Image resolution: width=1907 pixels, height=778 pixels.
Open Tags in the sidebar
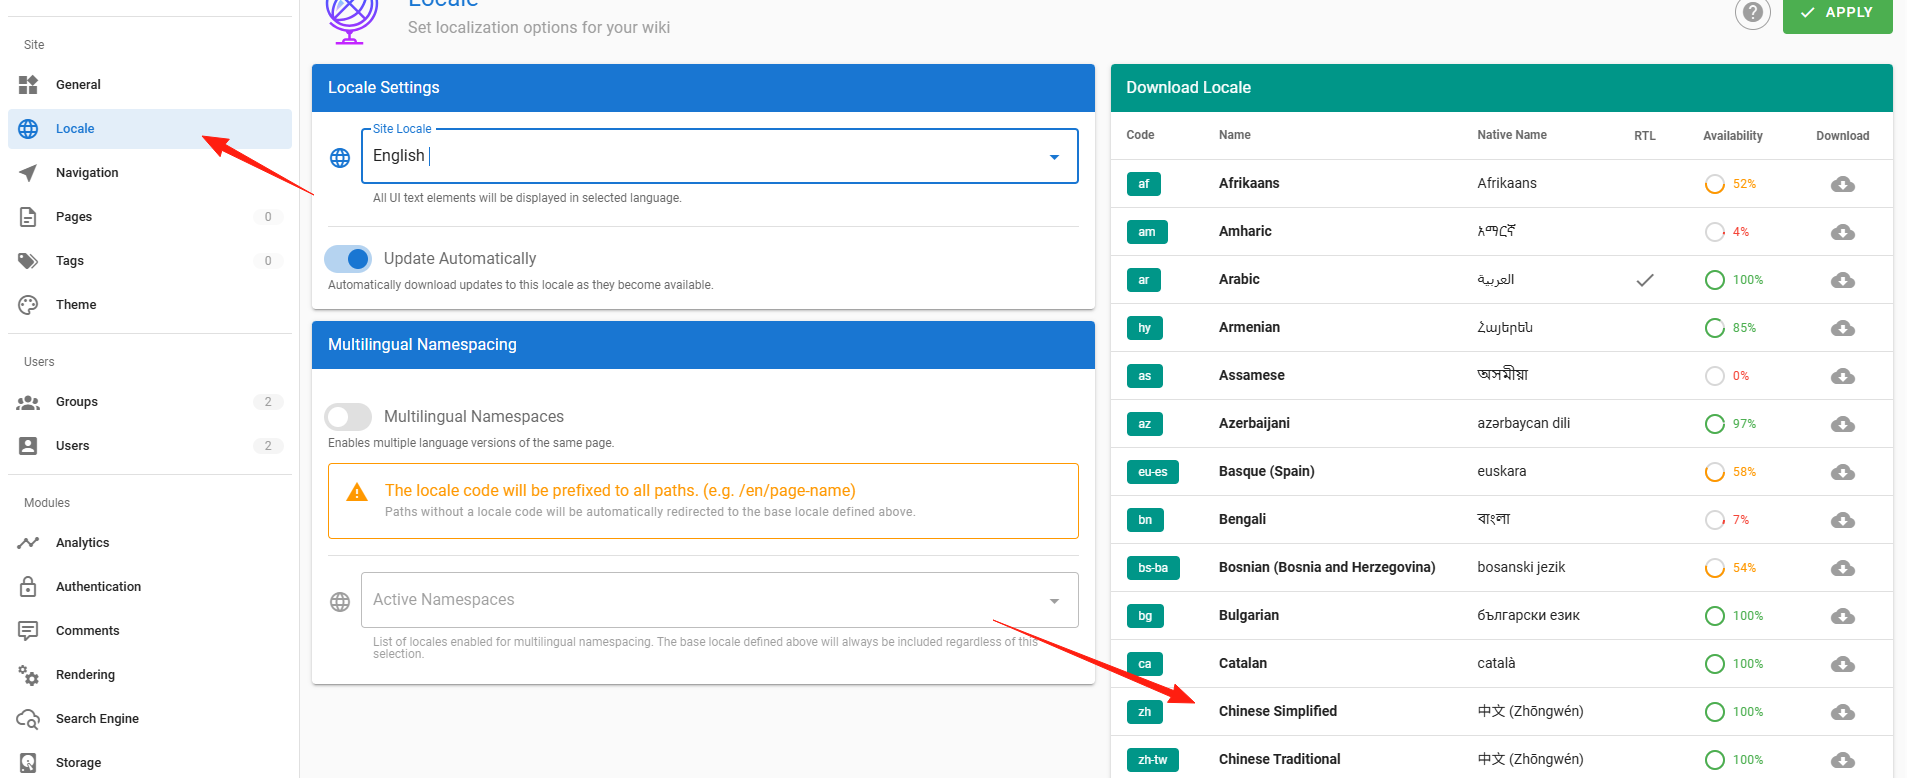click(x=150, y=261)
